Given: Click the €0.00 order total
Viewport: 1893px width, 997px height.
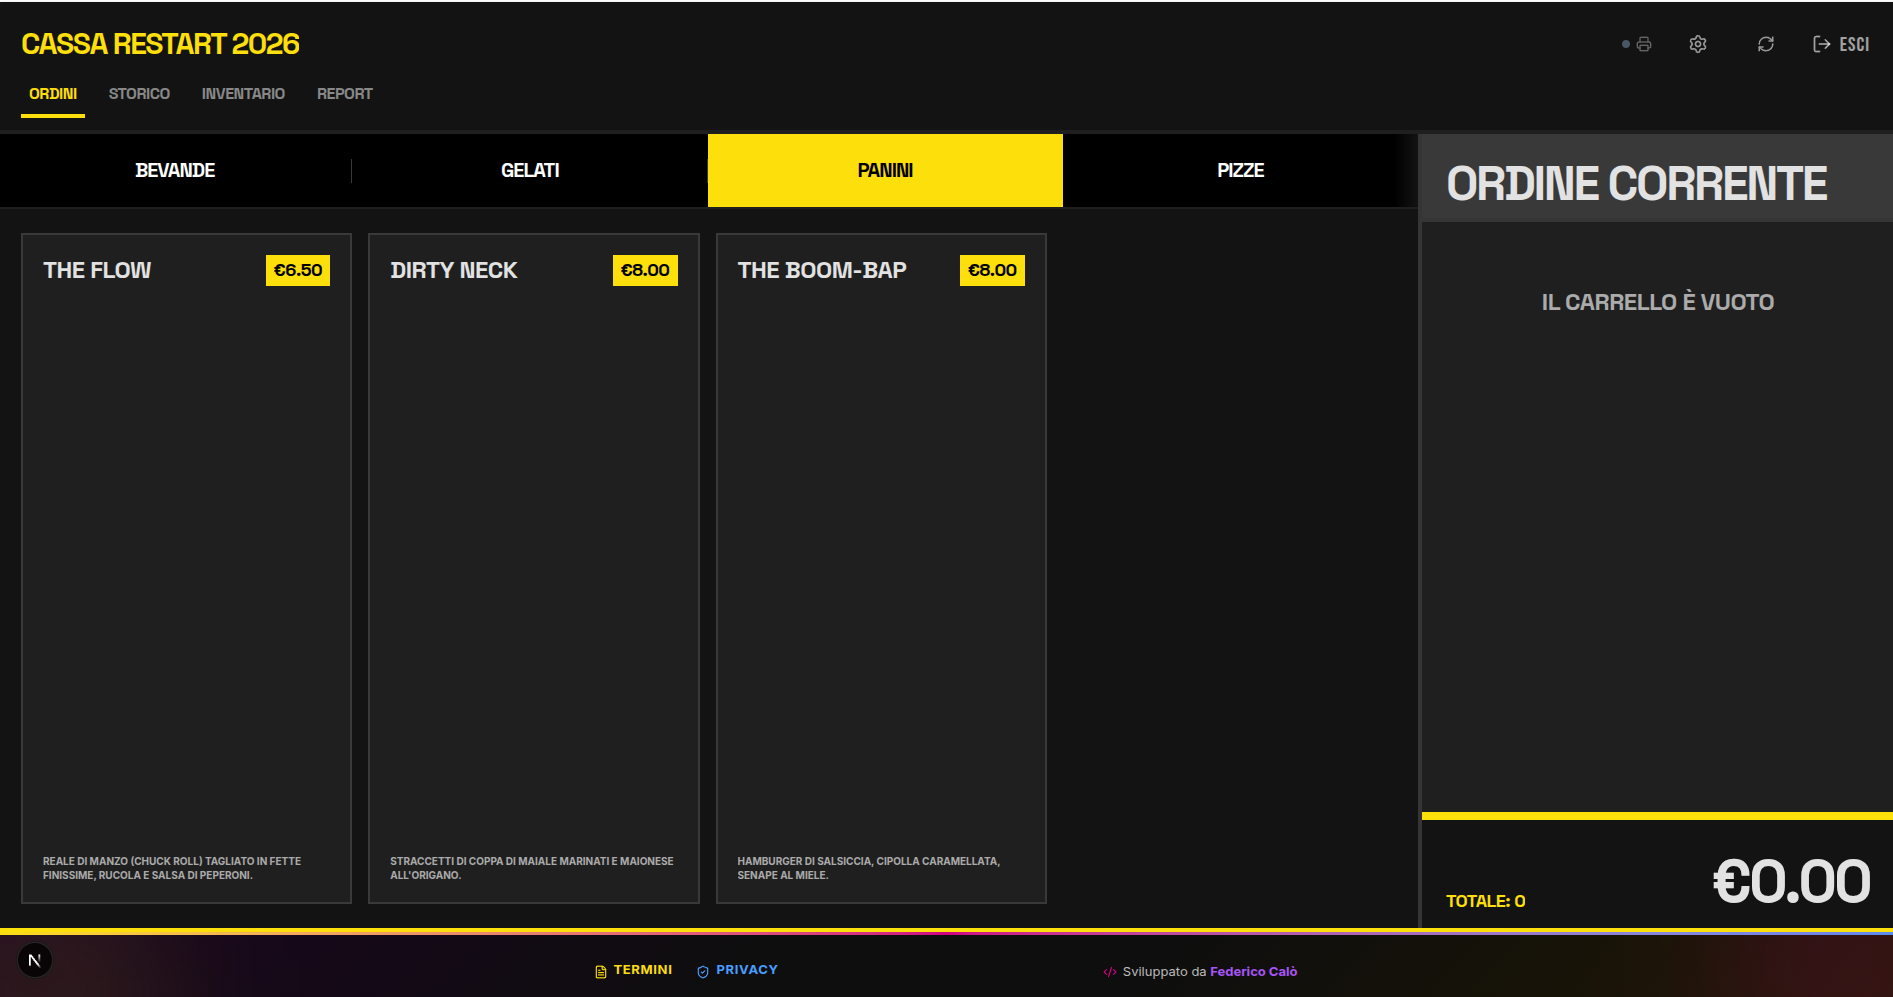Looking at the screenshot, I should (1791, 881).
